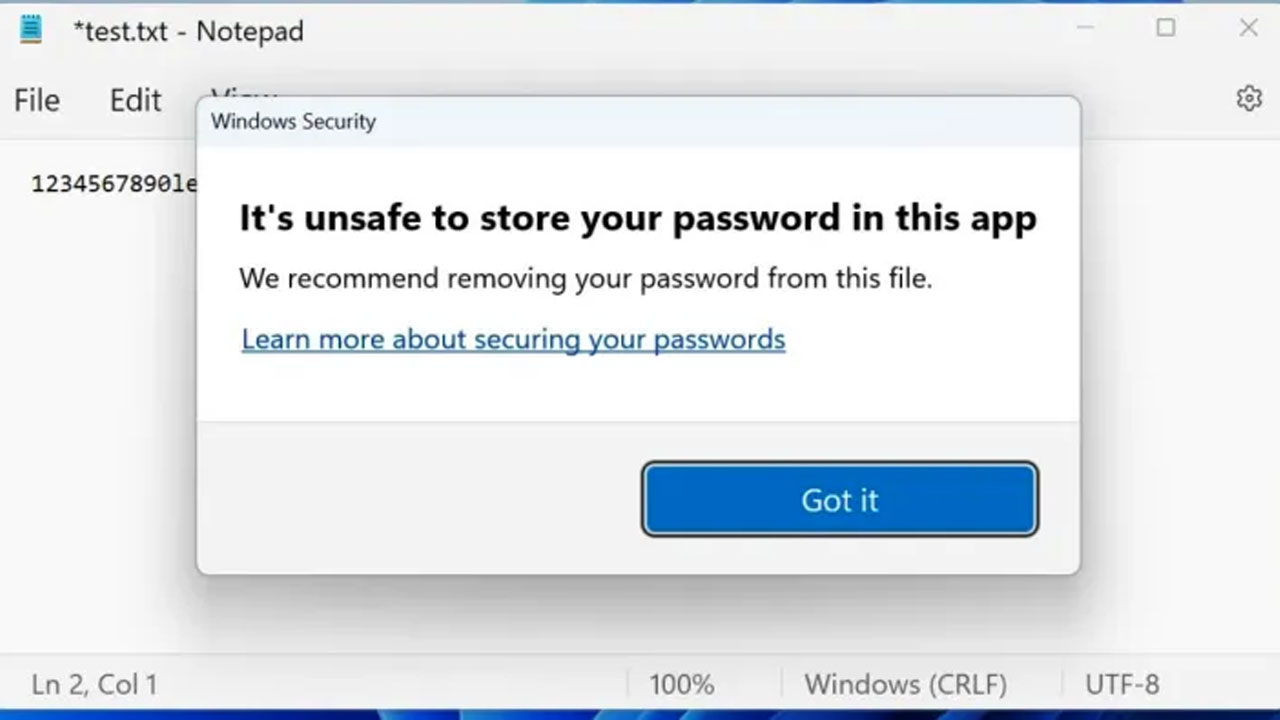Click the status bar of Notepad
The image size is (1280, 720).
click(x=400, y=684)
